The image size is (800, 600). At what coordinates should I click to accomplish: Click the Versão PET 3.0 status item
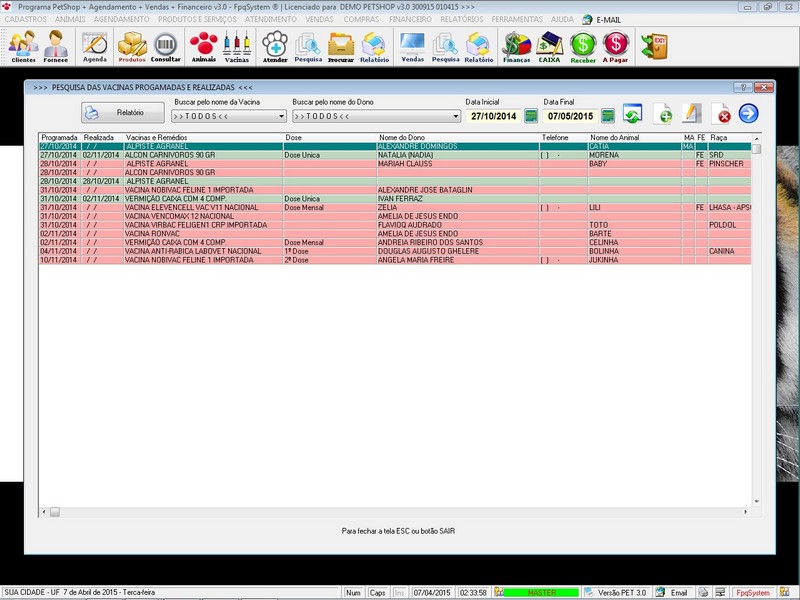click(x=616, y=592)
